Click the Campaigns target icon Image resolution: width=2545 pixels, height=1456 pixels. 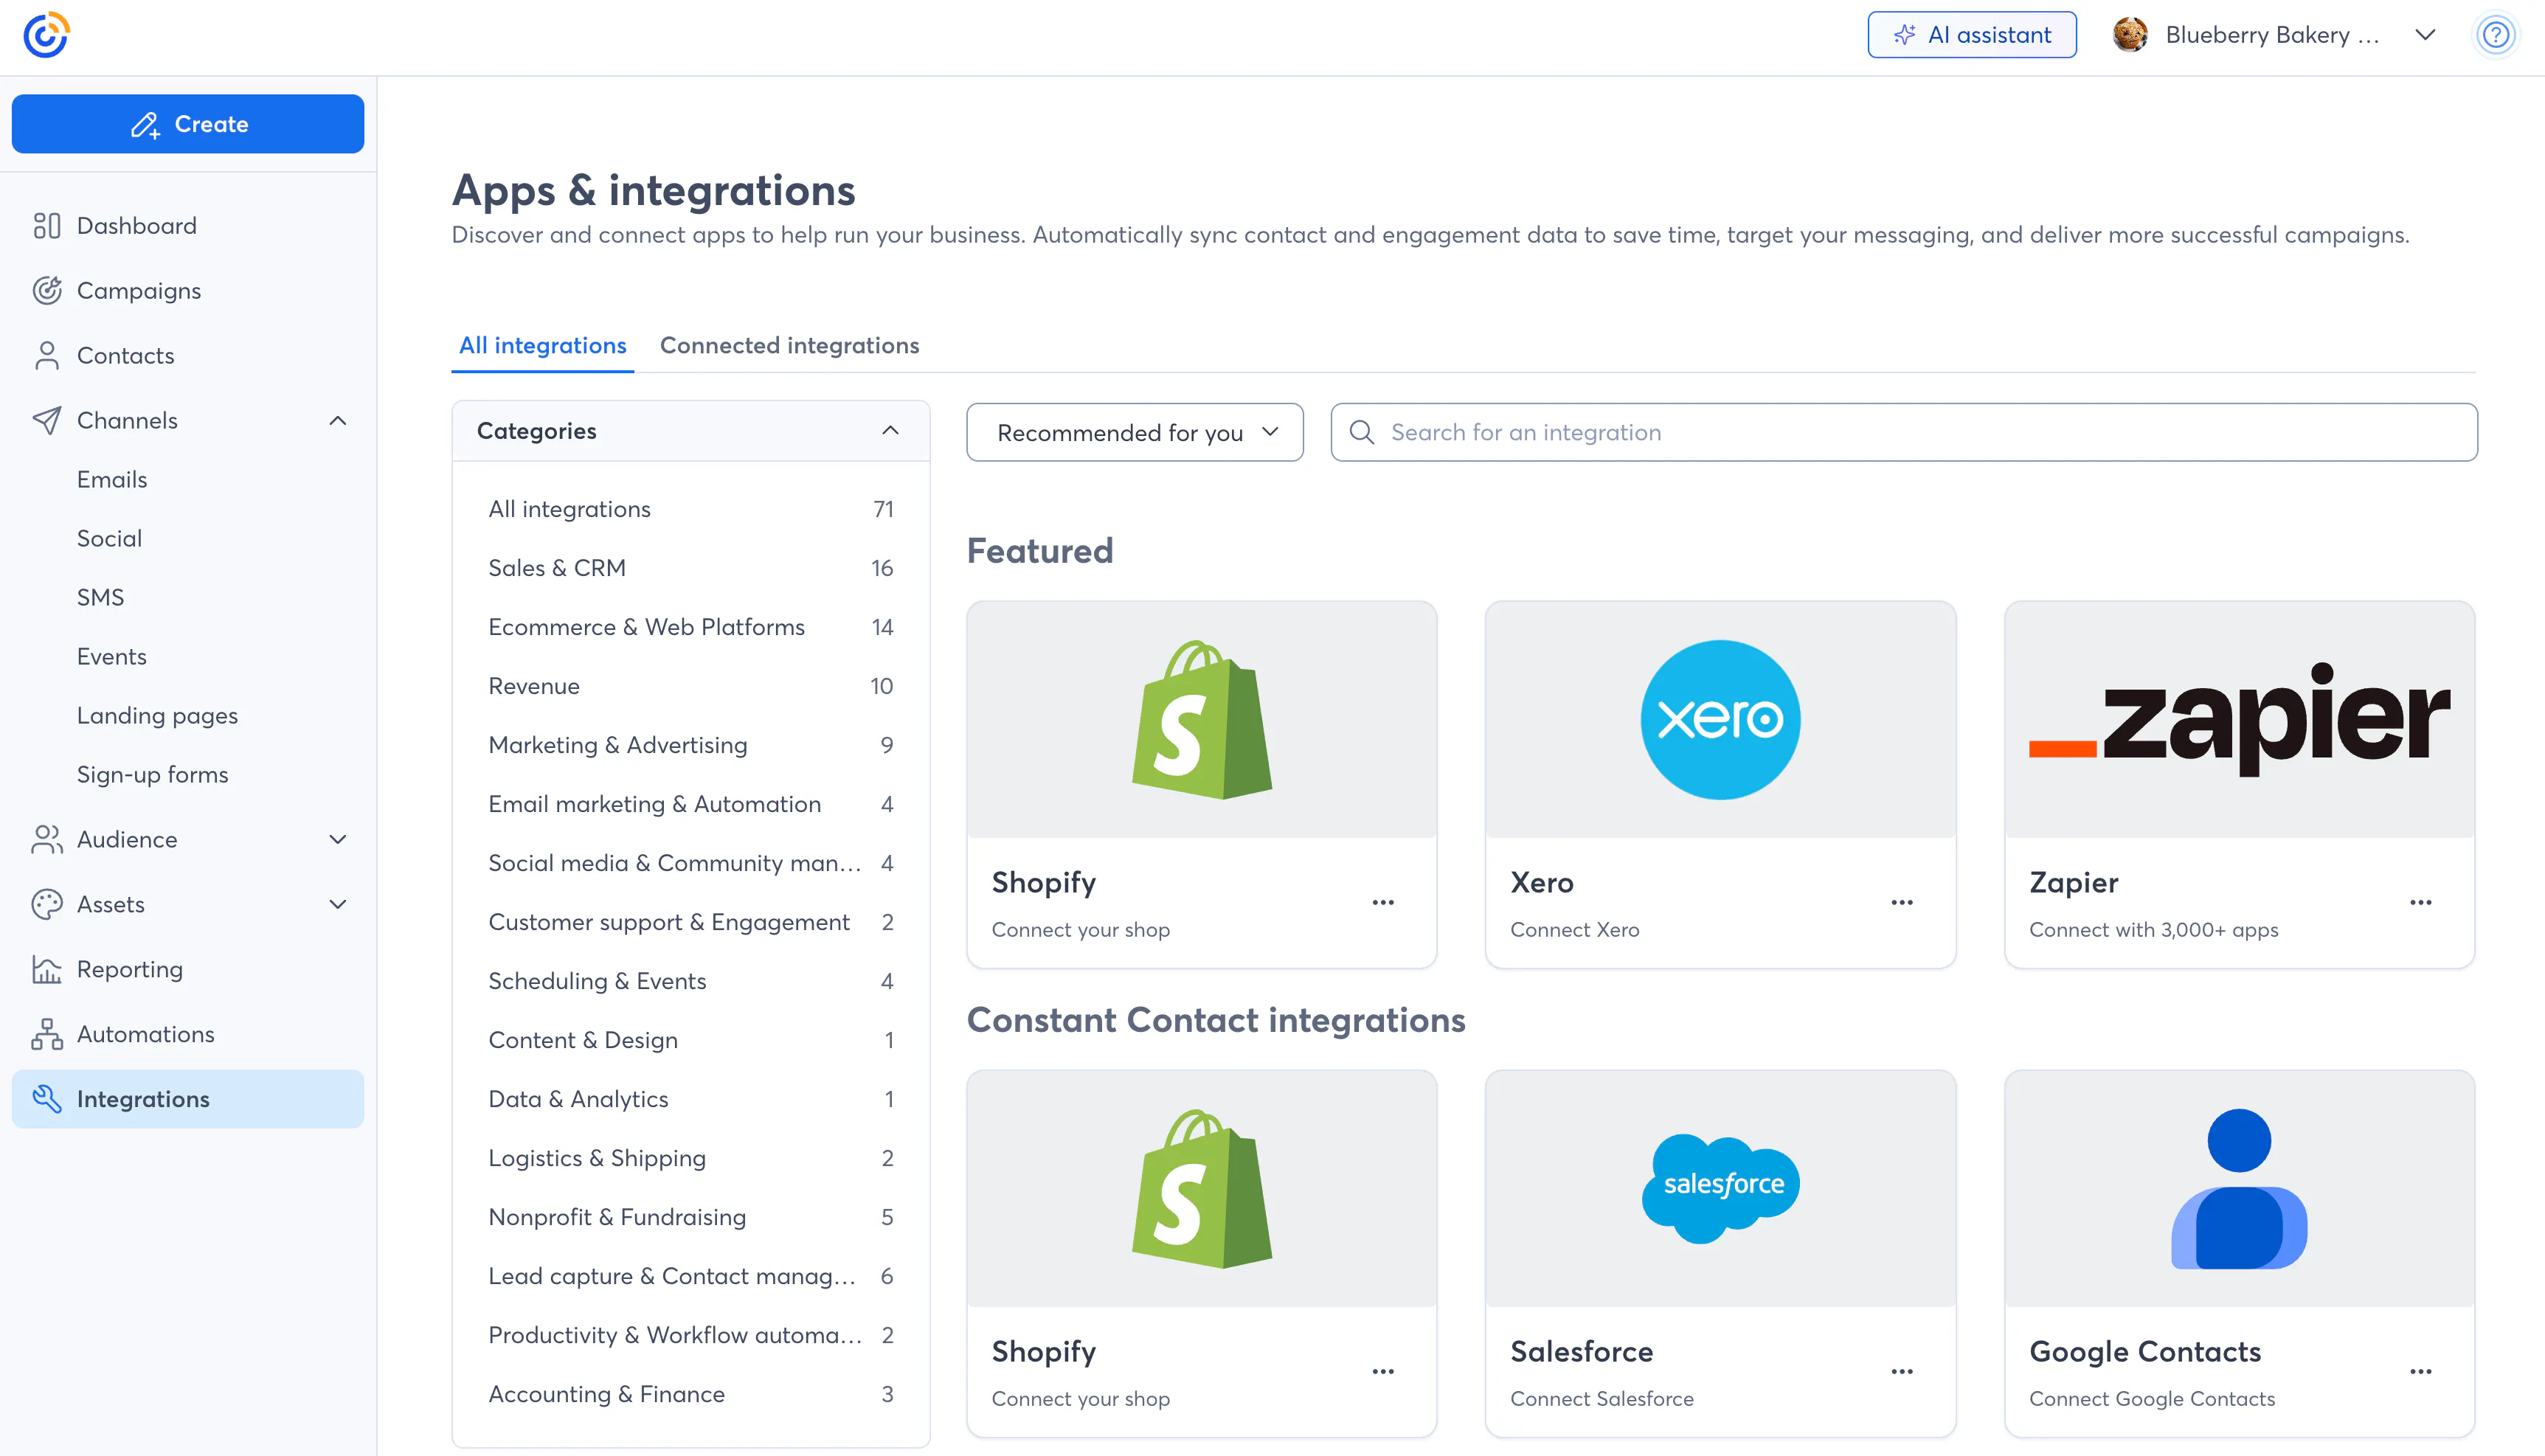[47, 290]
